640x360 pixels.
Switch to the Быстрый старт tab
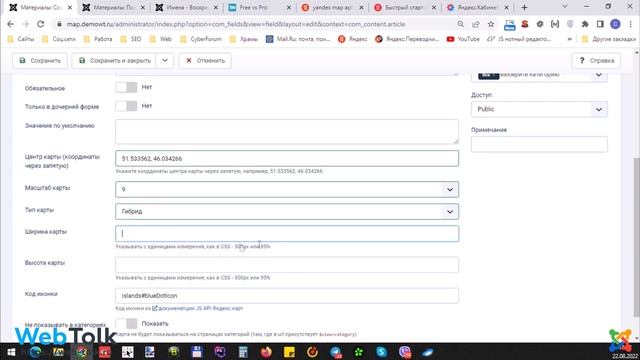pyautogui.click(x=405, y=7)
